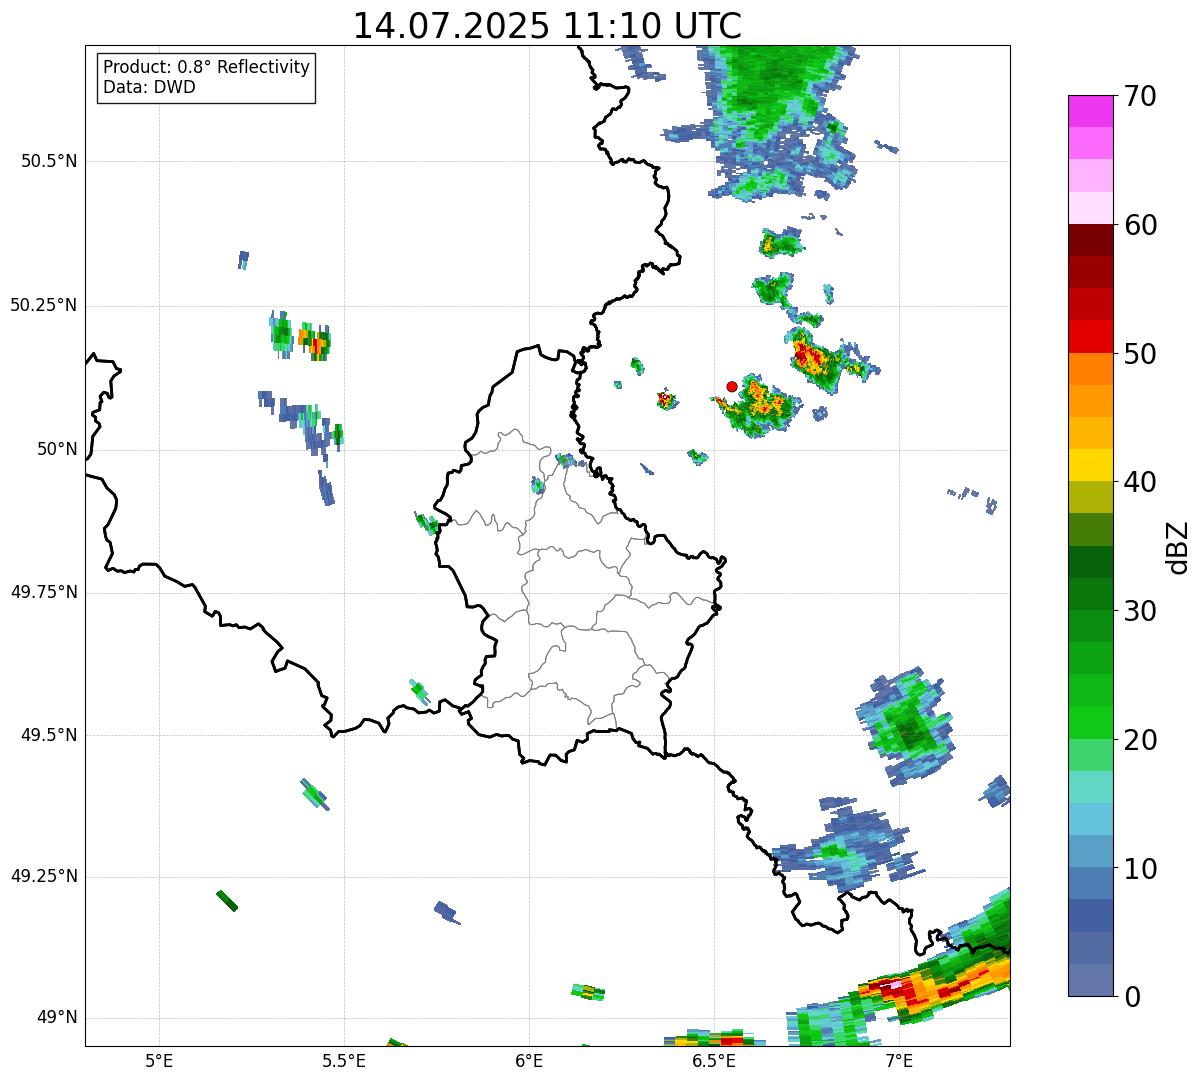The image size is (1202, 1081).
Task: Click the colorbar tick label '50'
Action: coord(1140,354)
